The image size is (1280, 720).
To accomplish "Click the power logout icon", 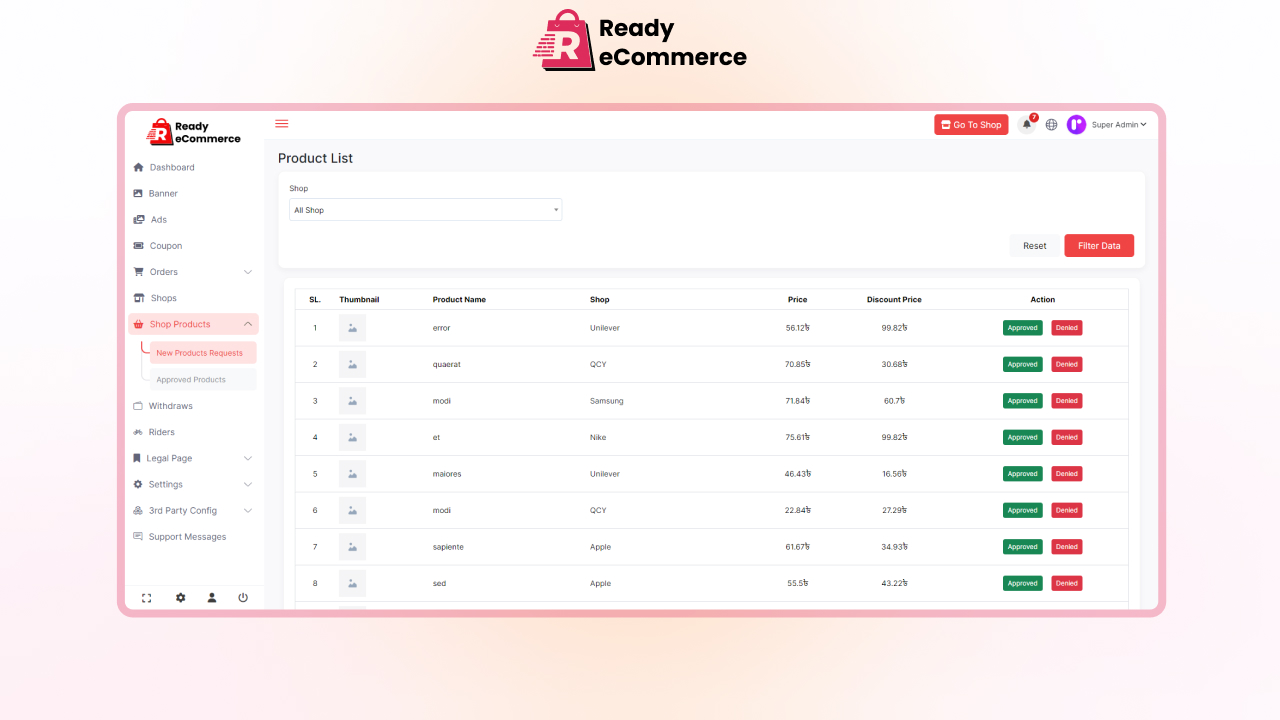I will (x=243, y=597).
